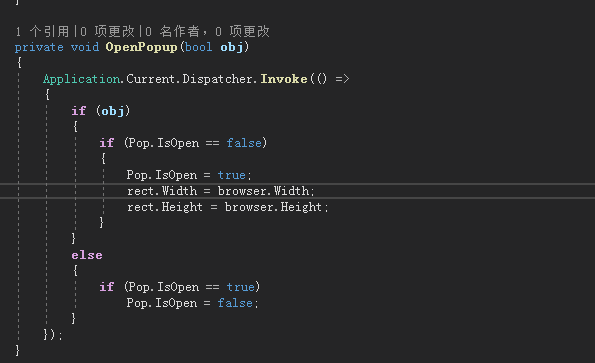The image size is (595, 363).
Task: Place the cursor on the closing '});' of the Invoke lambda
Action: pyautogui.click(x=53, y=335)
